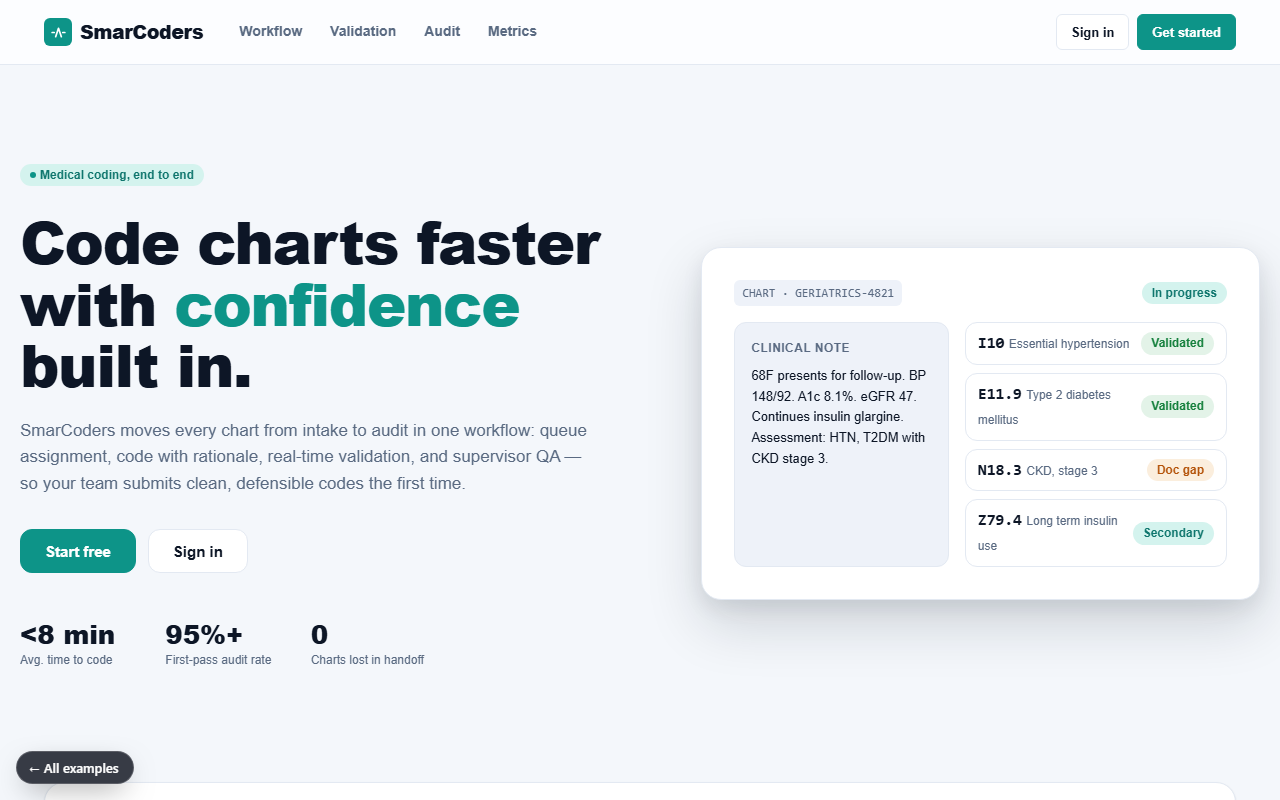Click the Get started button
This screenshot has height=800, width=1280.
1186,32
